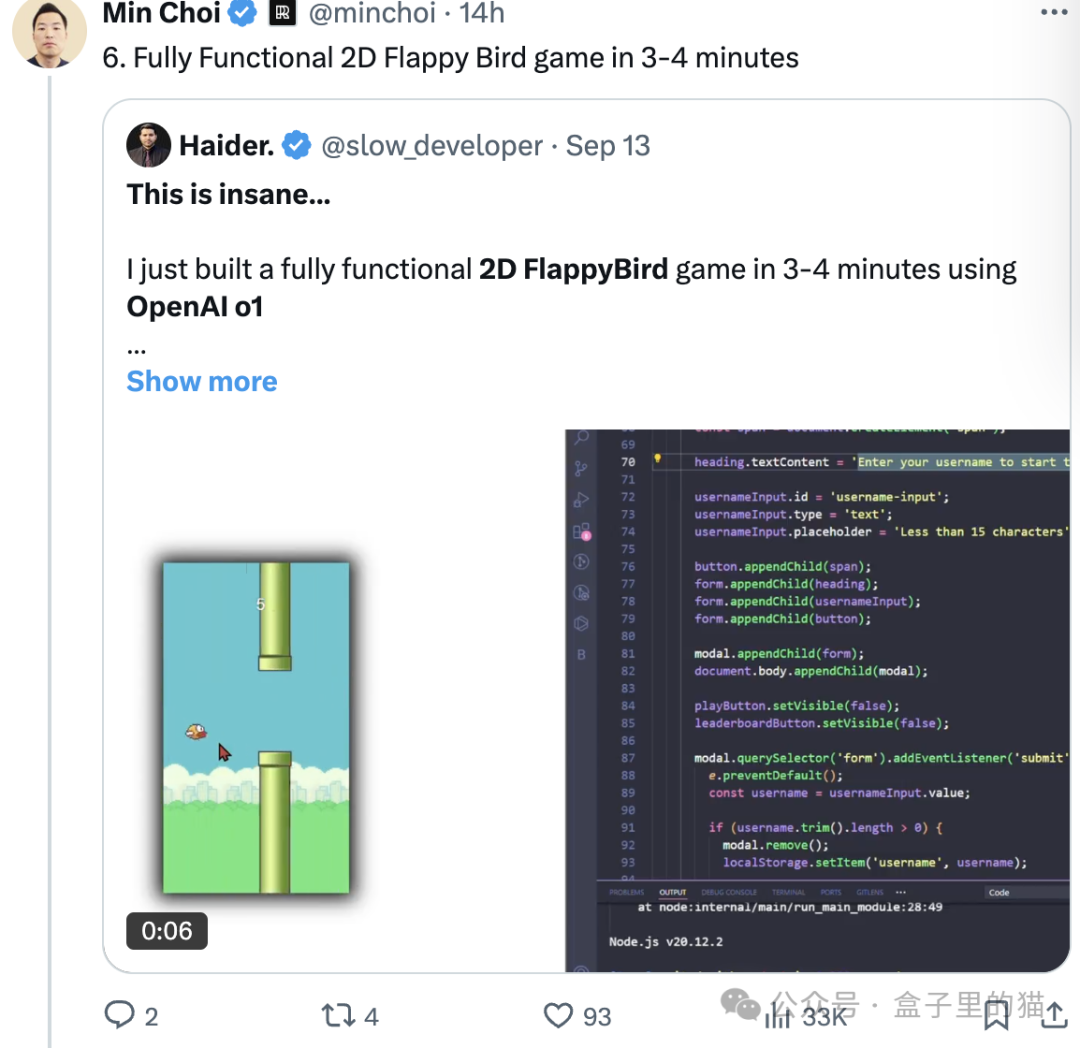Open Run and Debug sidebar icon

pos(582,500)
